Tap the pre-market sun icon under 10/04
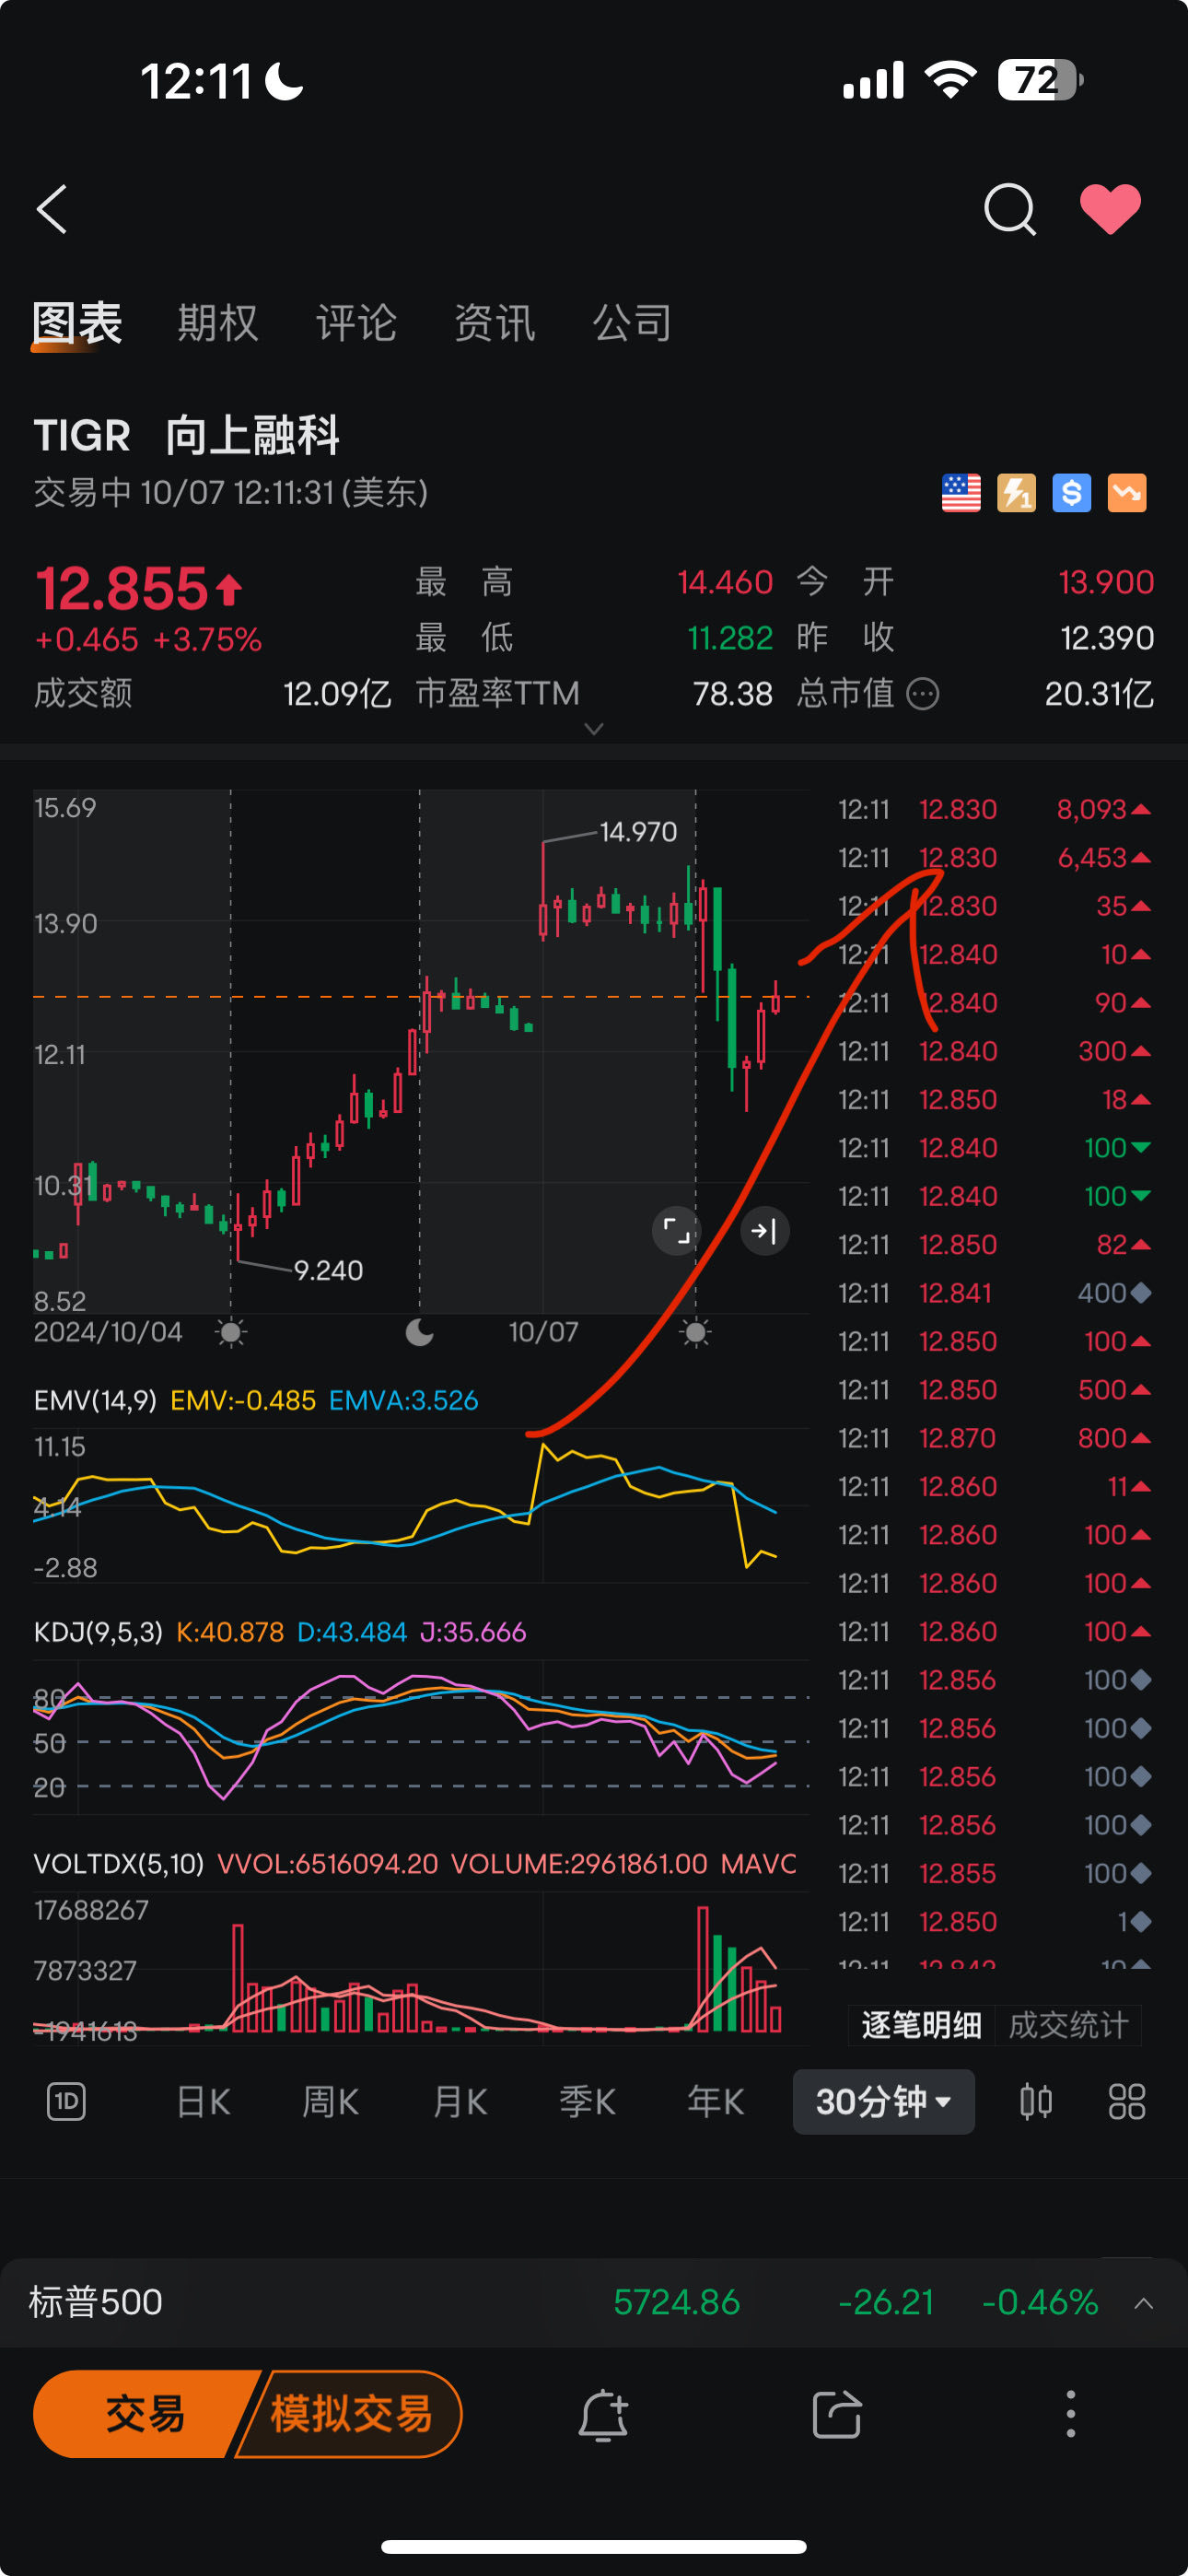1188x2576 pixels. (x=231, y=1332)
